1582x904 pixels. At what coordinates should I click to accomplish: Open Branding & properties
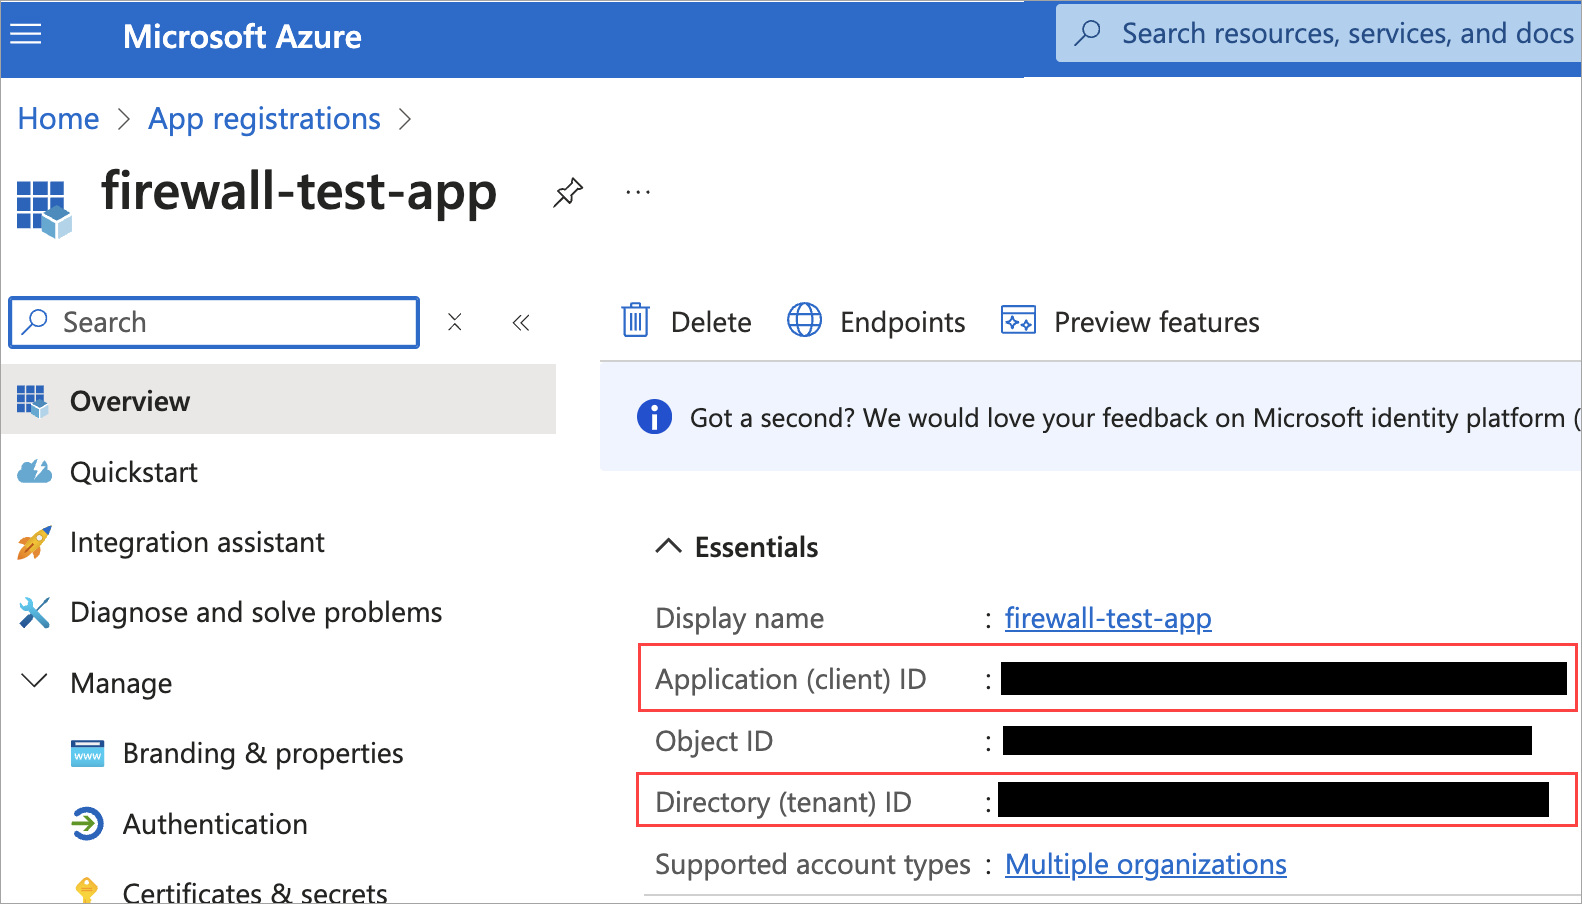click(x=263, y=753)
